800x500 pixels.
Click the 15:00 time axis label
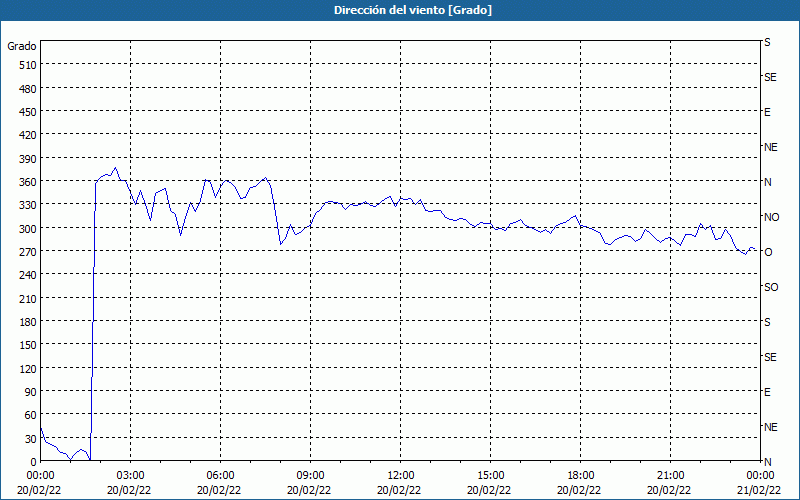pyautogui.click(x=490, y=476)
